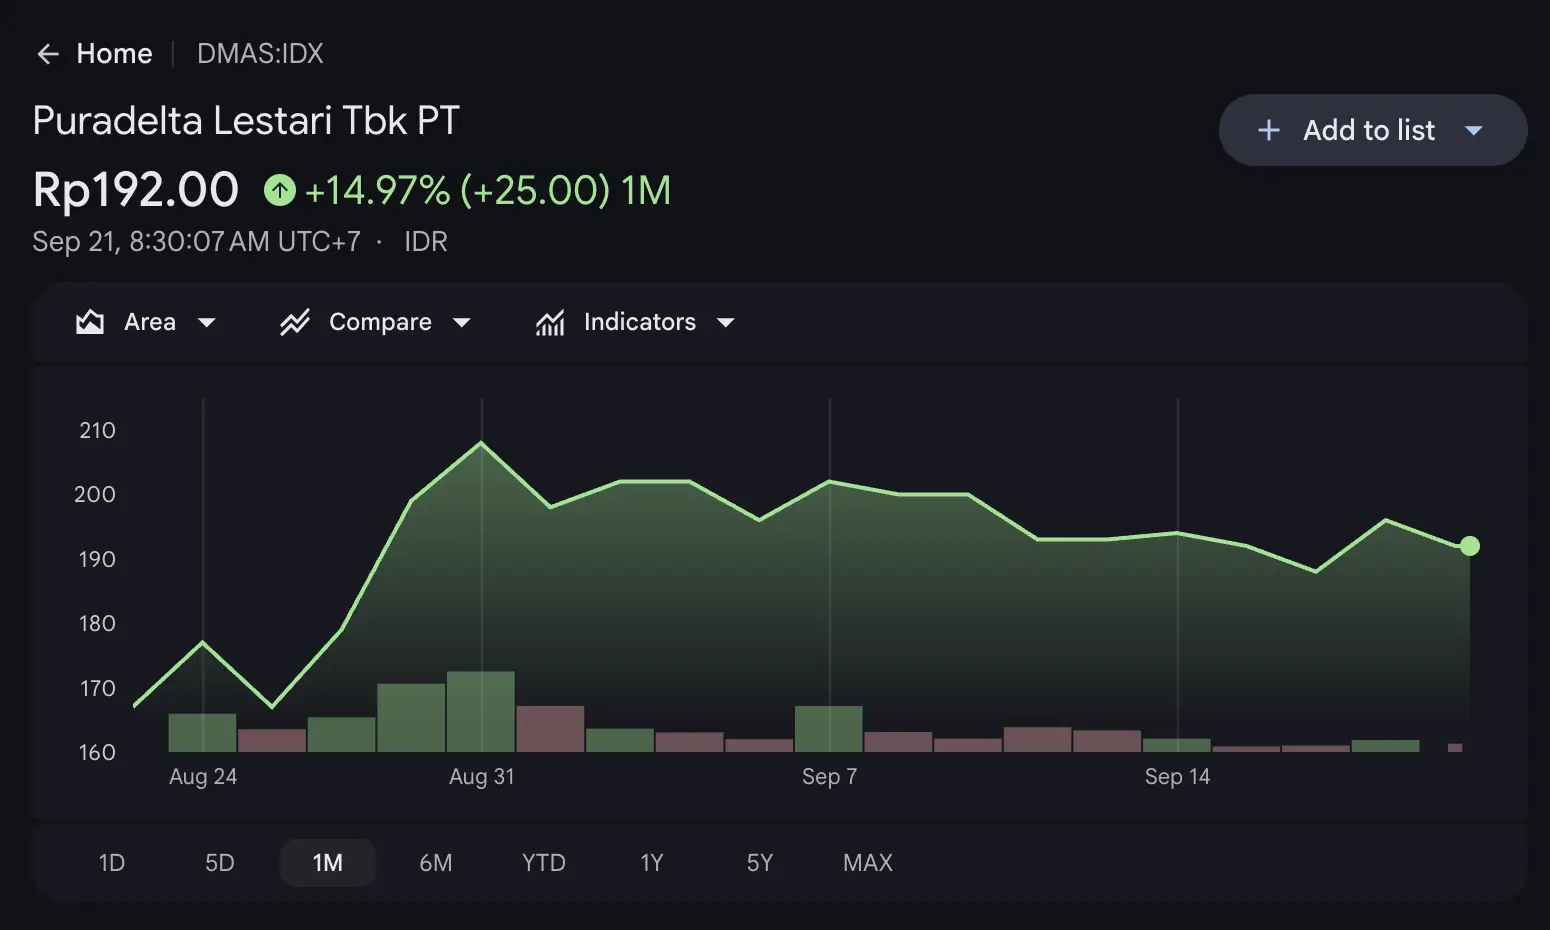Select the 1M time range tab
Screen dimensions: 1550x930
click(x=328, y=863)
